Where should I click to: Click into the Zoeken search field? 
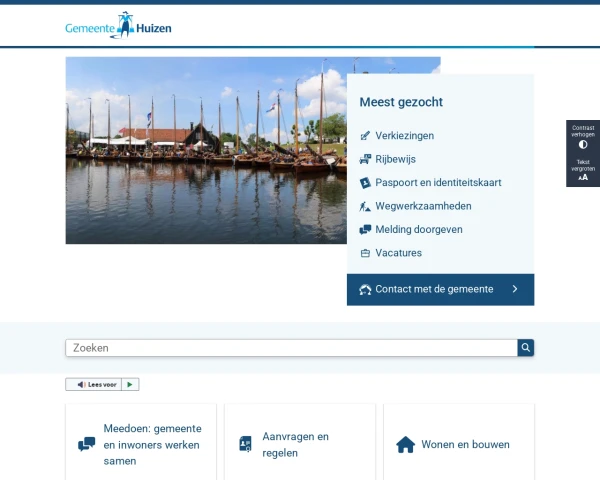point(290,348)
